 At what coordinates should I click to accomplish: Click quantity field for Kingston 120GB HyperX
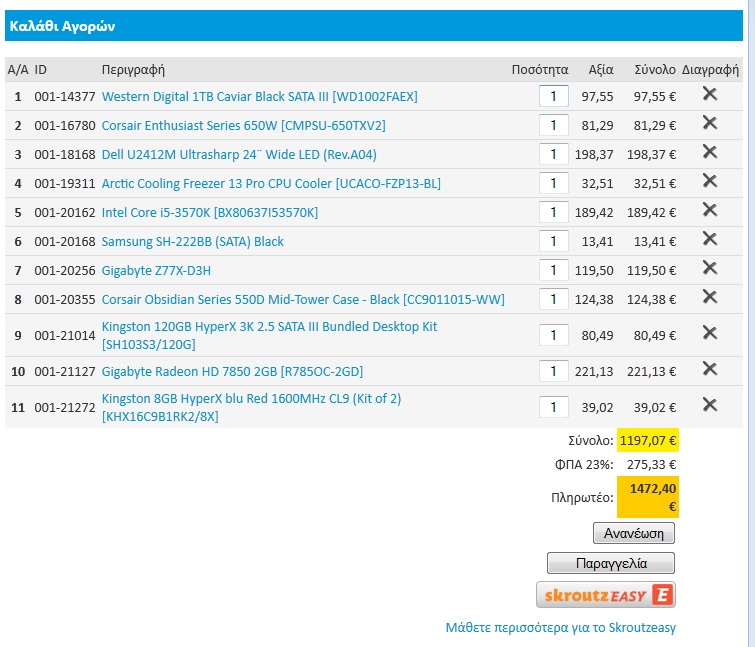553,335
